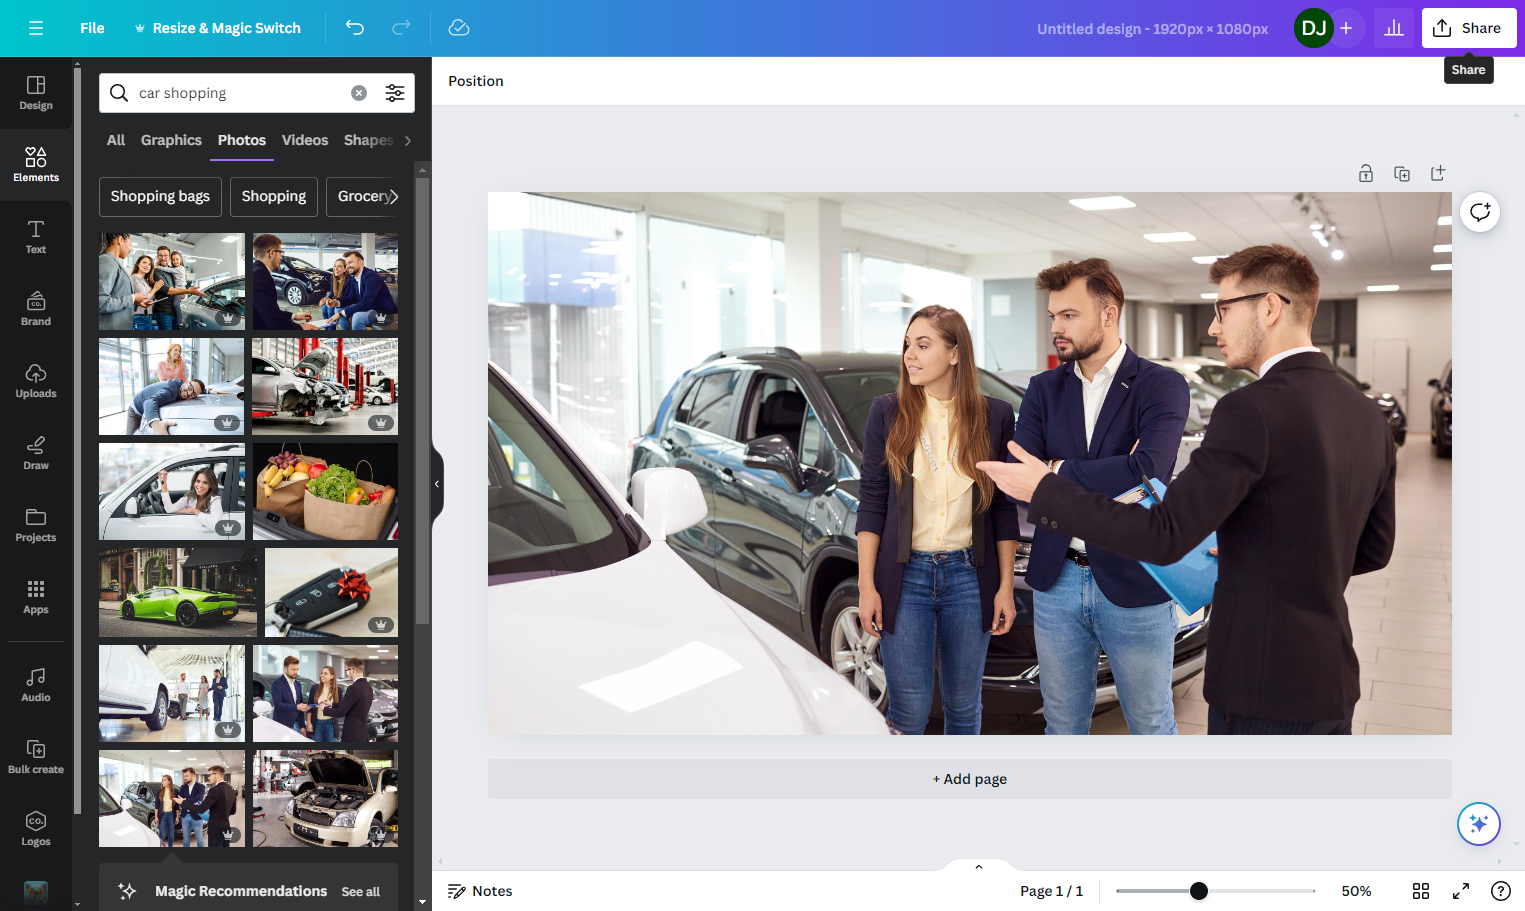Open the Apps sidebar panel

[36, 597]
